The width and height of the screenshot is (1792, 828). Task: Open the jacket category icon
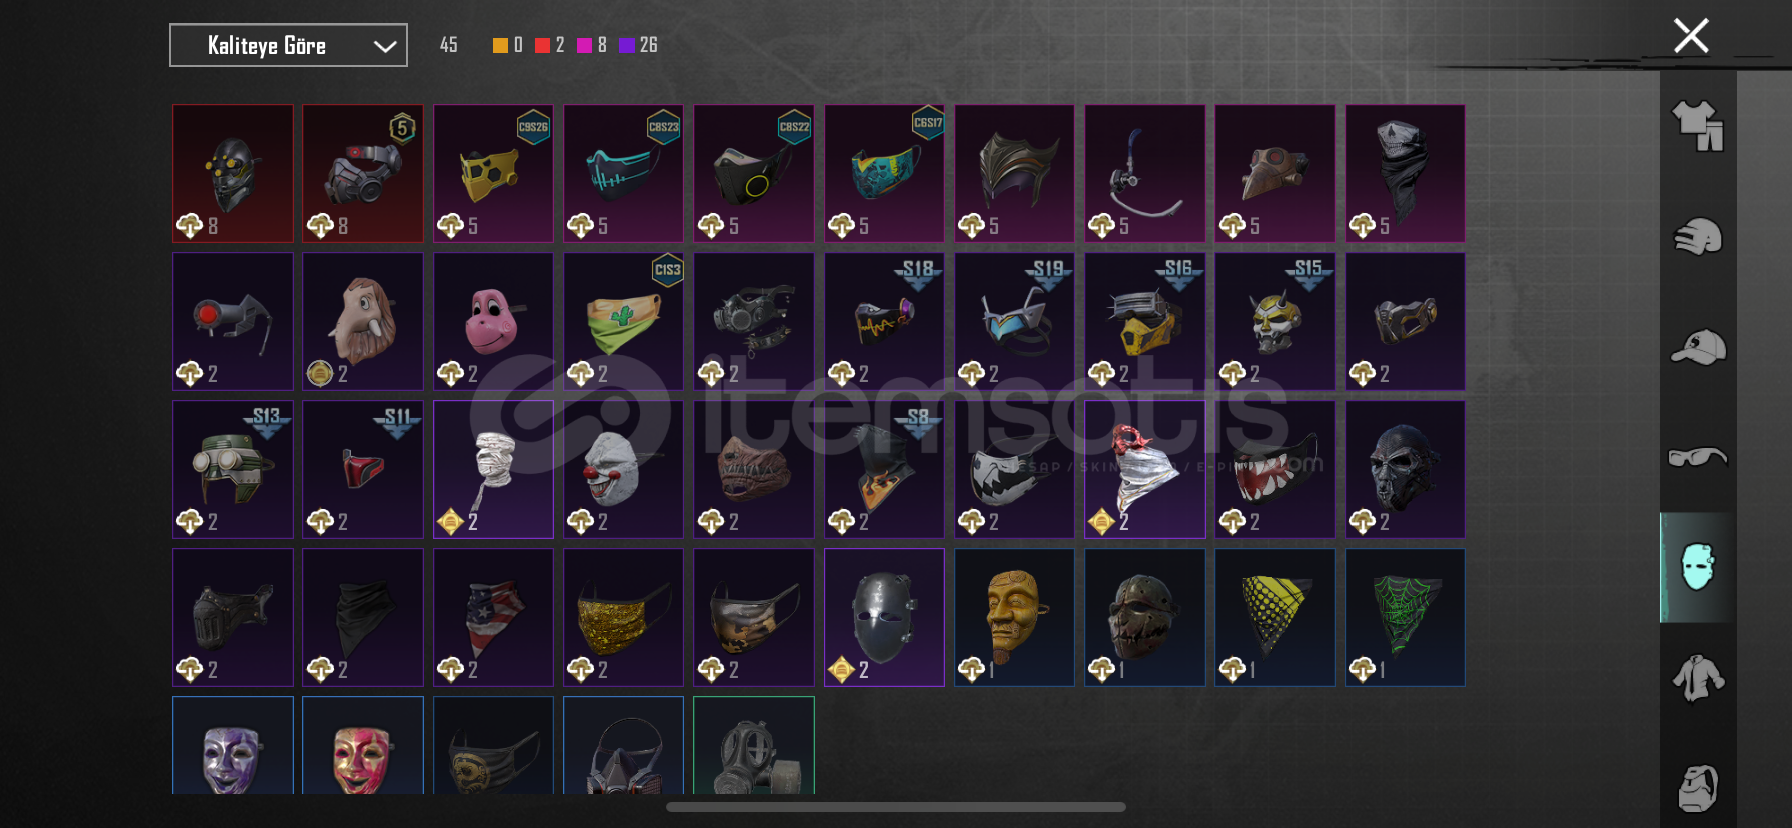(x=1698, y=678)
